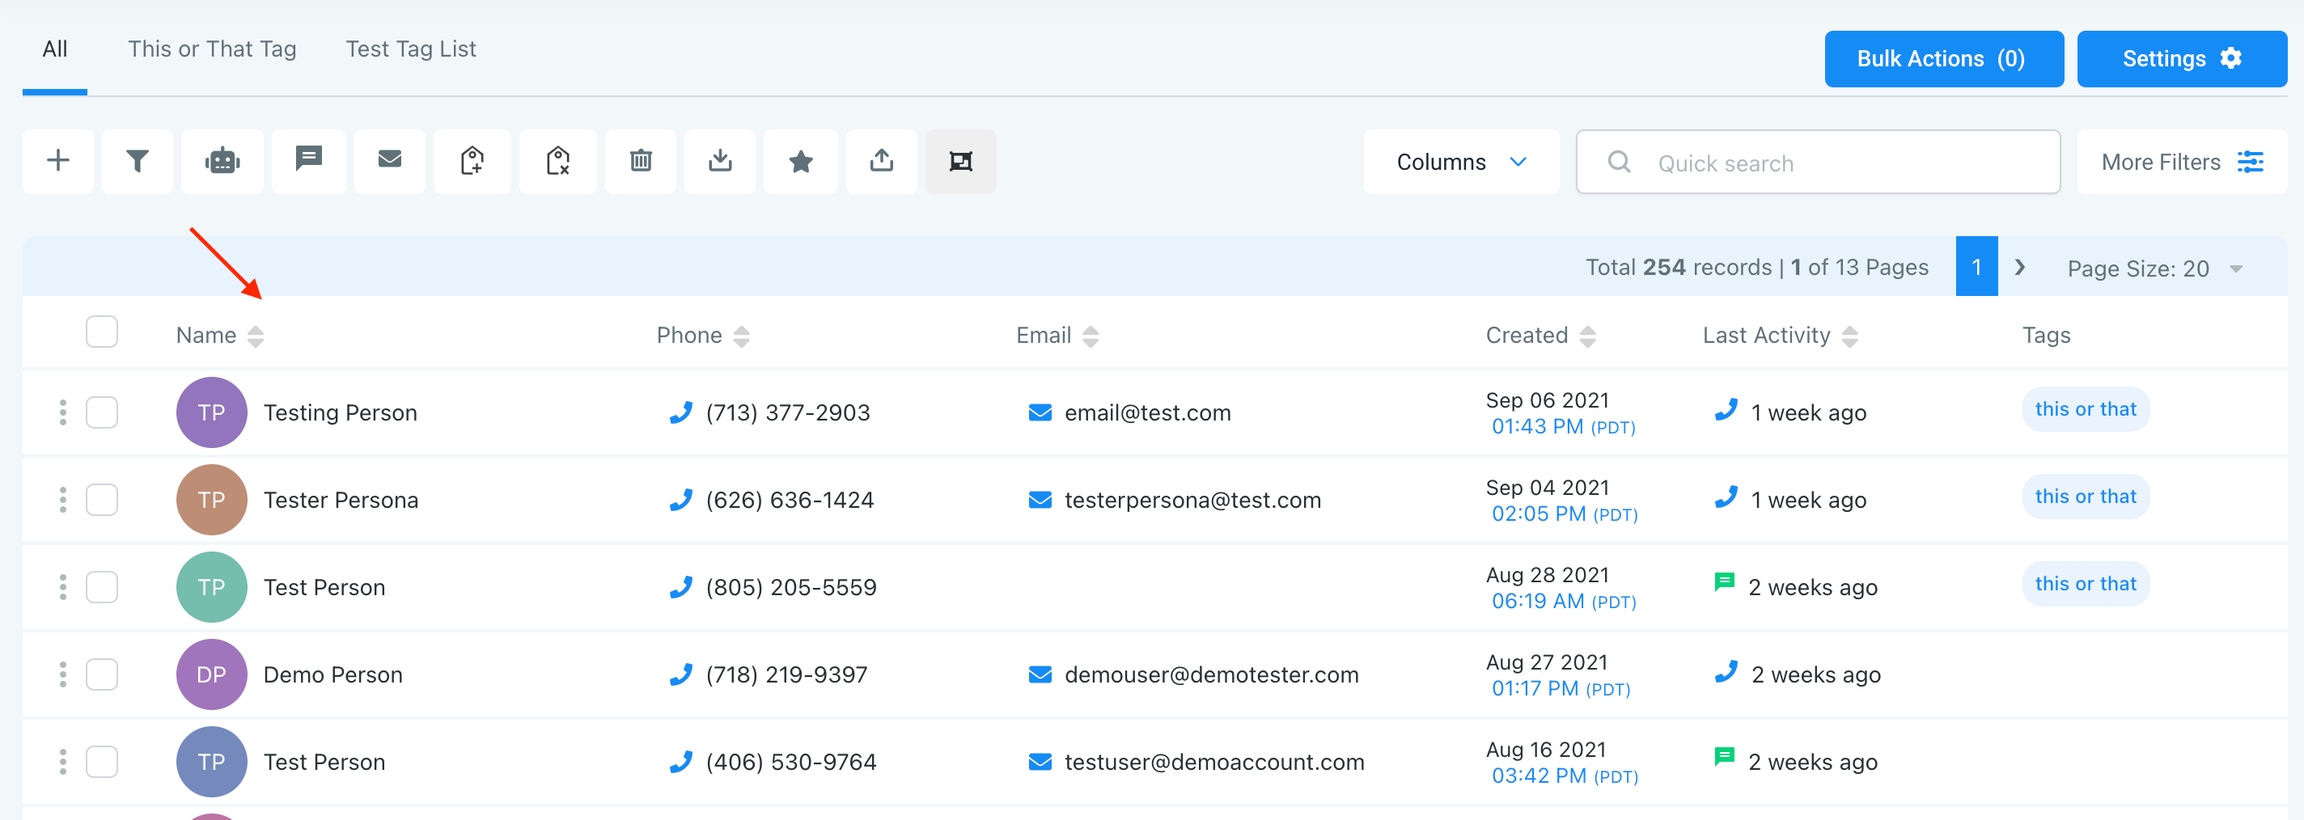Image resolution: width=2304 pixels, height=820 pixels.
Task: Switch to This or That Tag tab
Action: coord(212,49)
